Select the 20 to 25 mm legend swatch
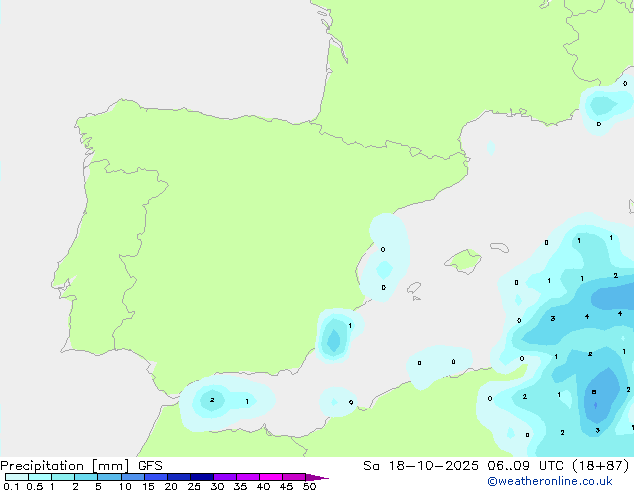Image resolution: width=634 pixels, height=490 pixels. pyautogui.click(x=179, y=477)
